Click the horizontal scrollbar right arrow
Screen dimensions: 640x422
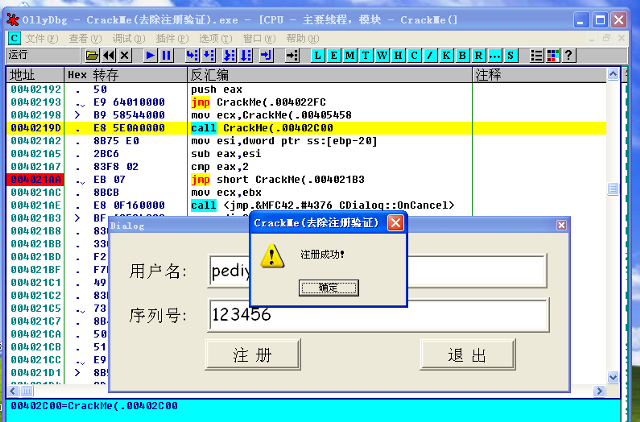pyautogui.click(x=599, y=391)
